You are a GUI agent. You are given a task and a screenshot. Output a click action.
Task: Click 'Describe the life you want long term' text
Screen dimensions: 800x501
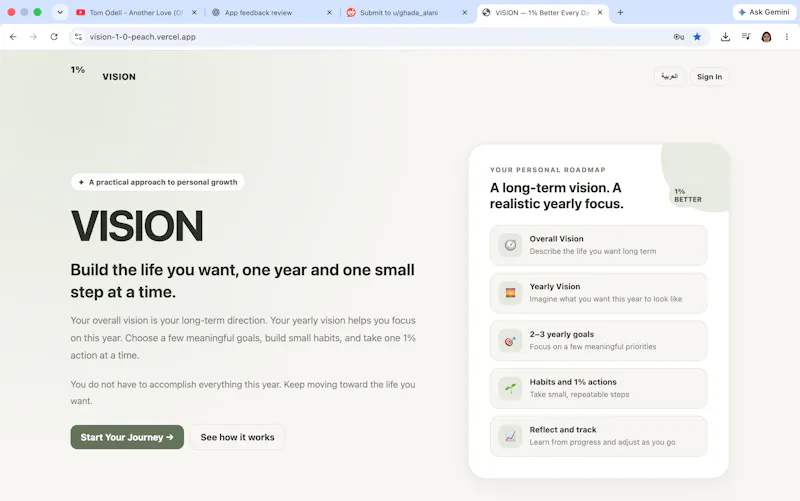pyautogui.click(x=593, y=251)
